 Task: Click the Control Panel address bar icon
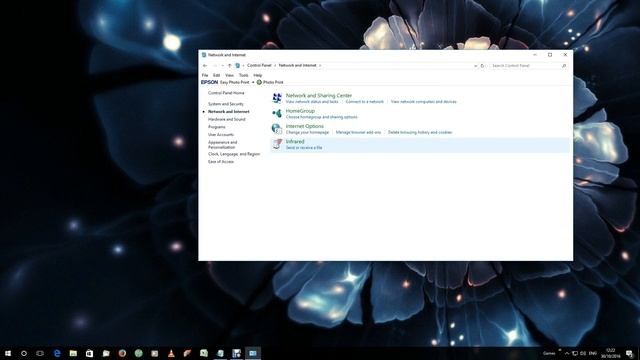tap(238, 65)
